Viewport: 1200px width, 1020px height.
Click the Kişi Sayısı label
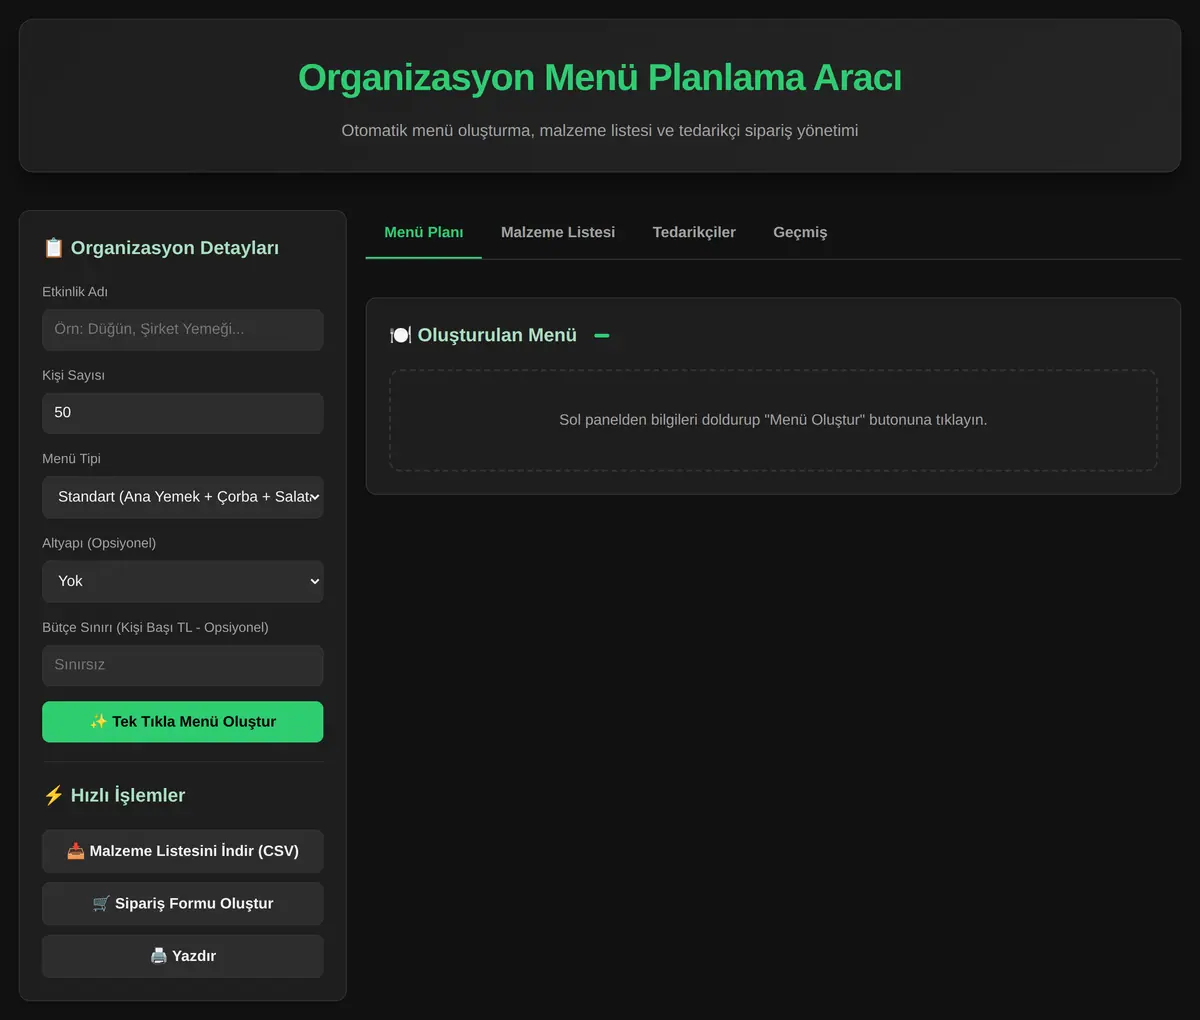pos(73,375)
